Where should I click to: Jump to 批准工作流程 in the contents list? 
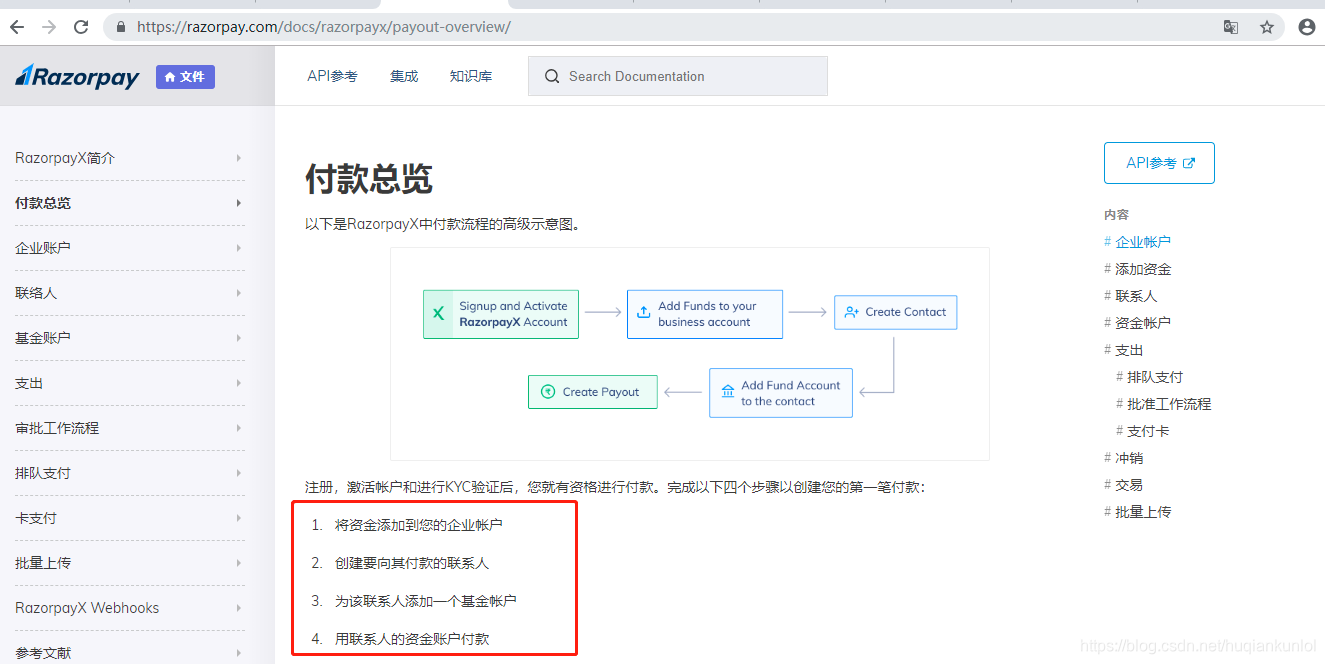pyautogui.click(x=1169, y=404)
